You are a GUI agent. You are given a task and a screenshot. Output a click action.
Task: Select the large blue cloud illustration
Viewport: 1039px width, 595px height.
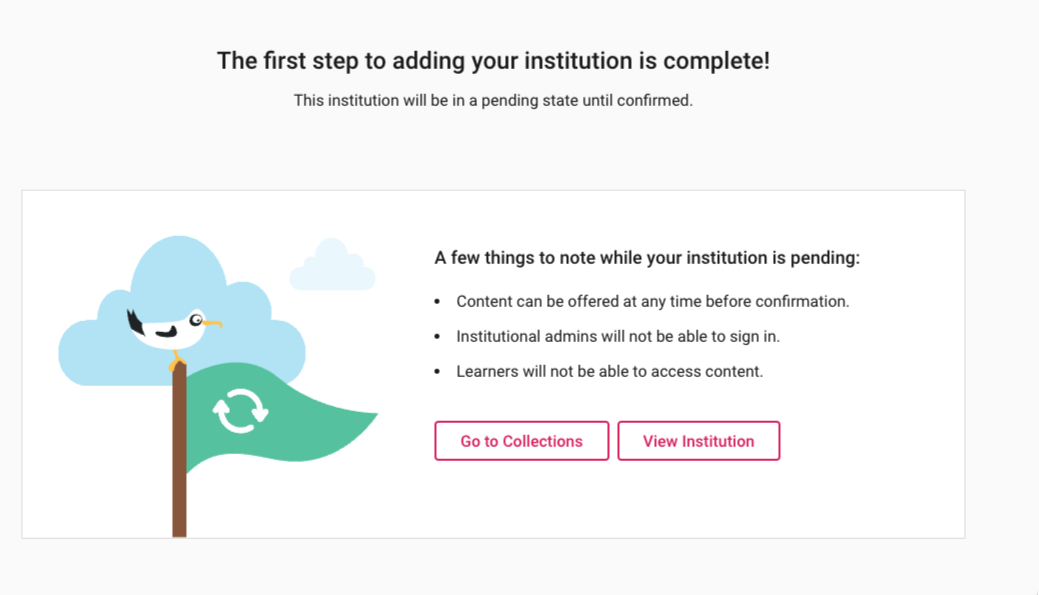pos(180,275)
